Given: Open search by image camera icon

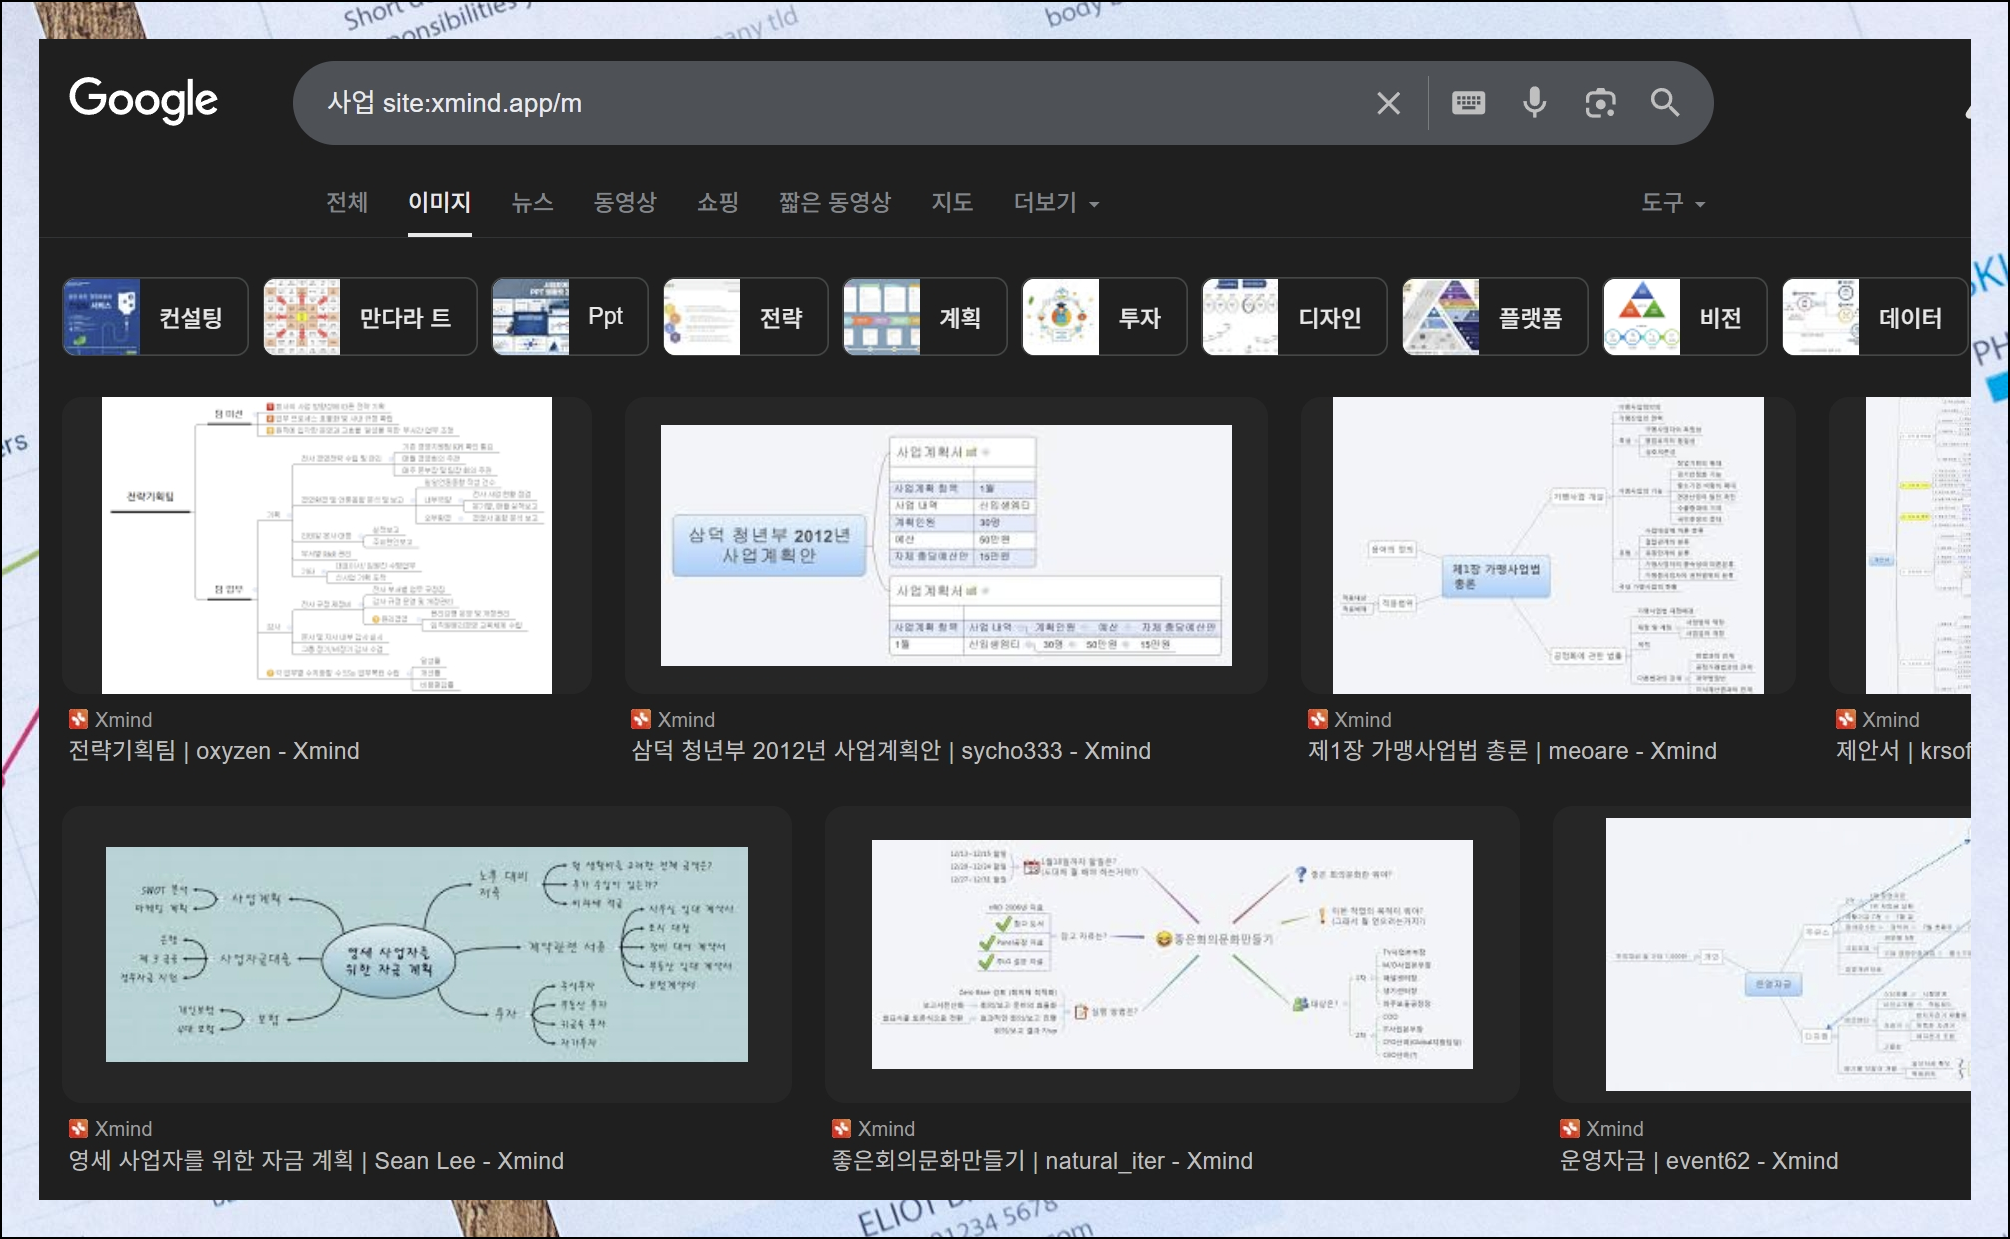Looking at the screenshot, I should (1600, 103).
